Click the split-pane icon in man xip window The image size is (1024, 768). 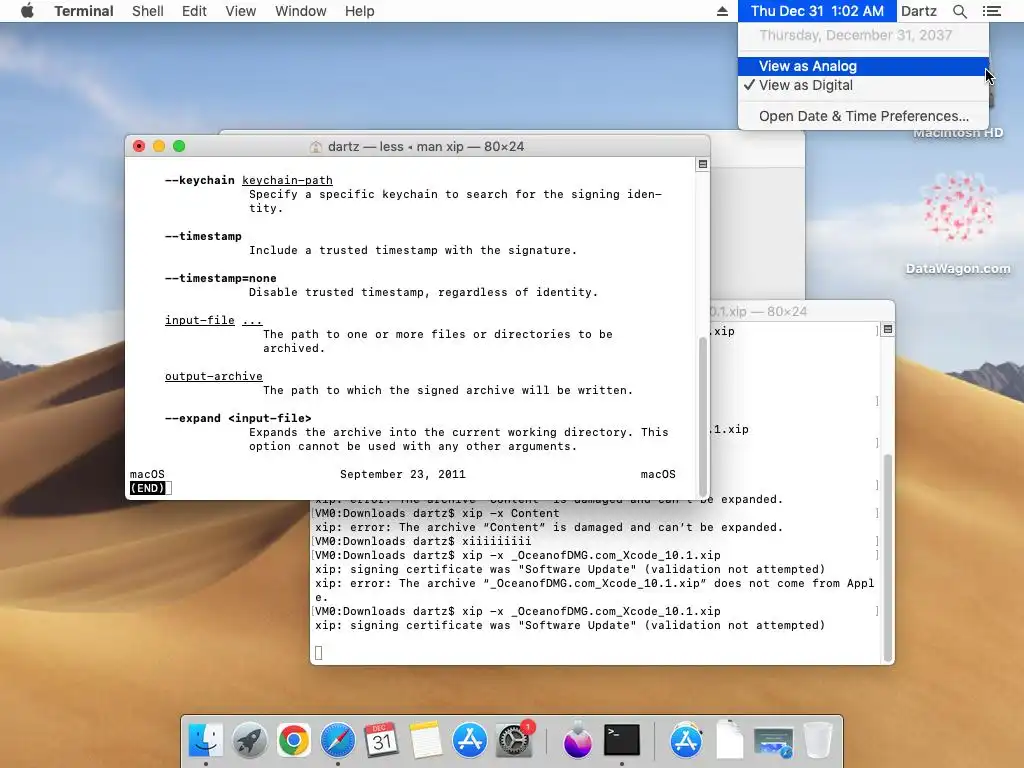(x=703, y=165)
